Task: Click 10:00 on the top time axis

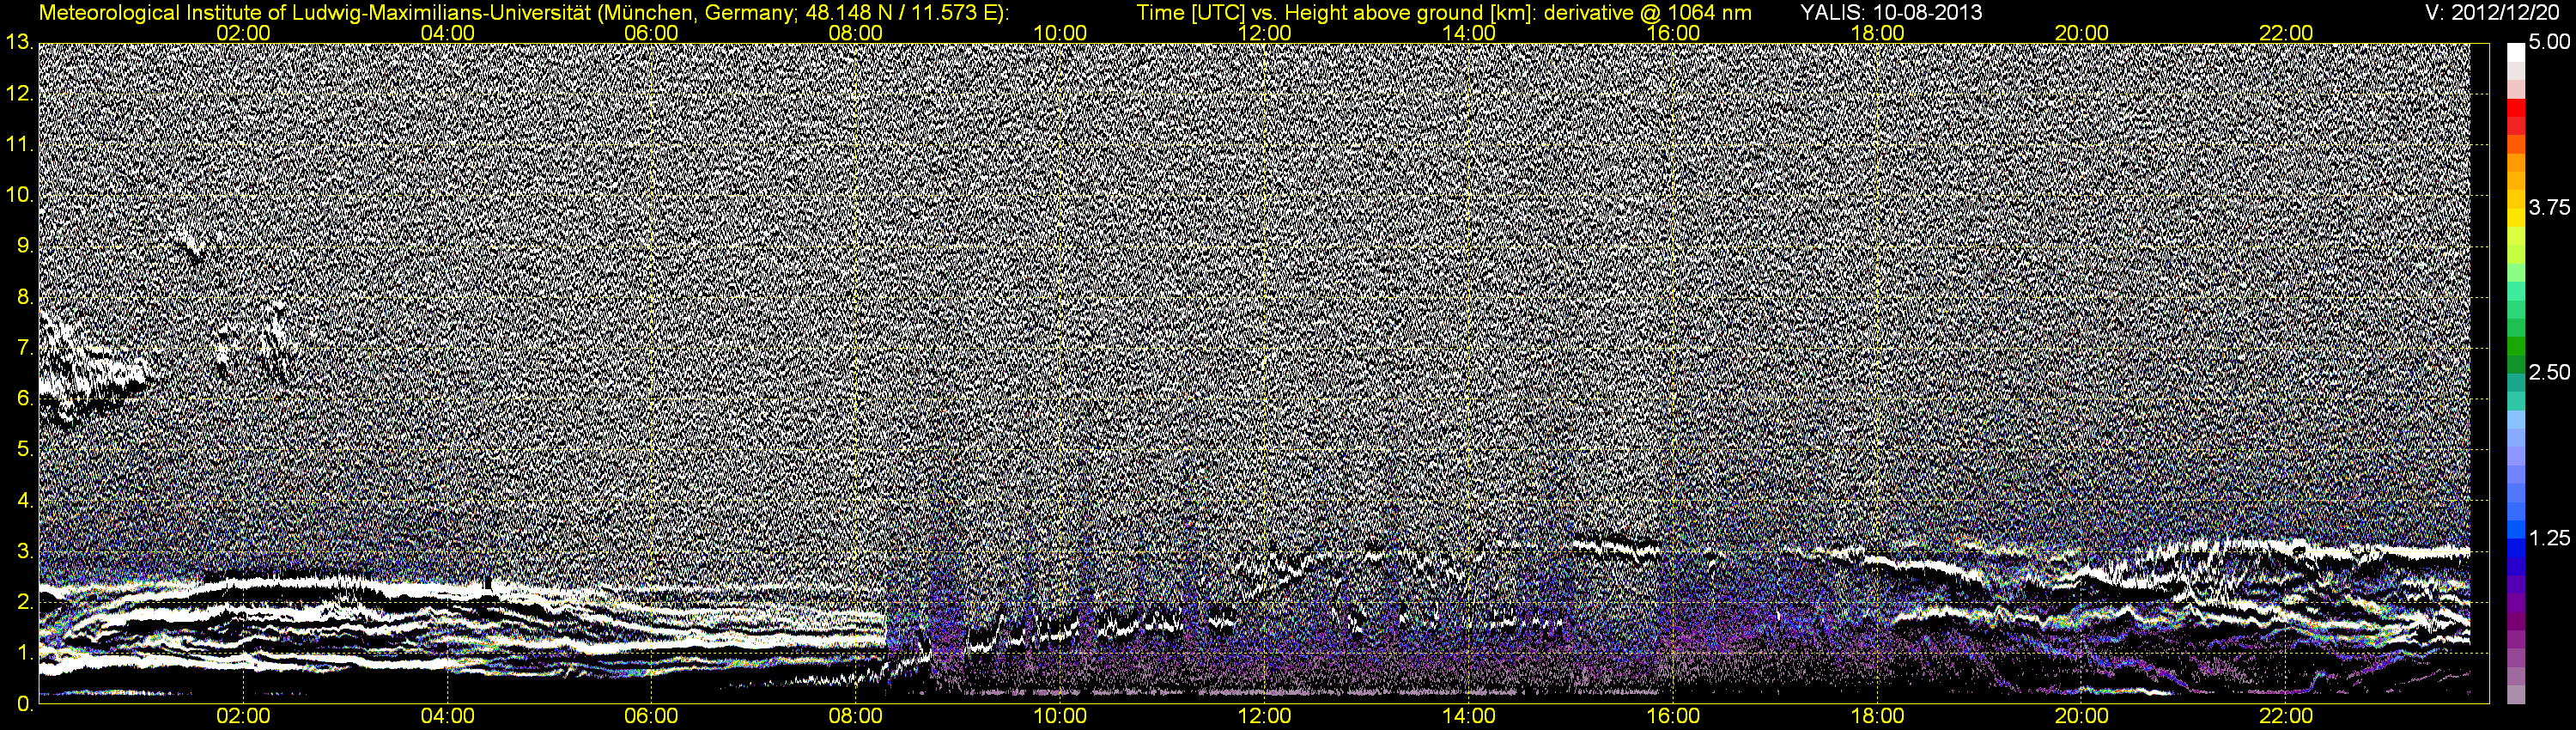Action: pyautogui.click(x=1060, y=33)
